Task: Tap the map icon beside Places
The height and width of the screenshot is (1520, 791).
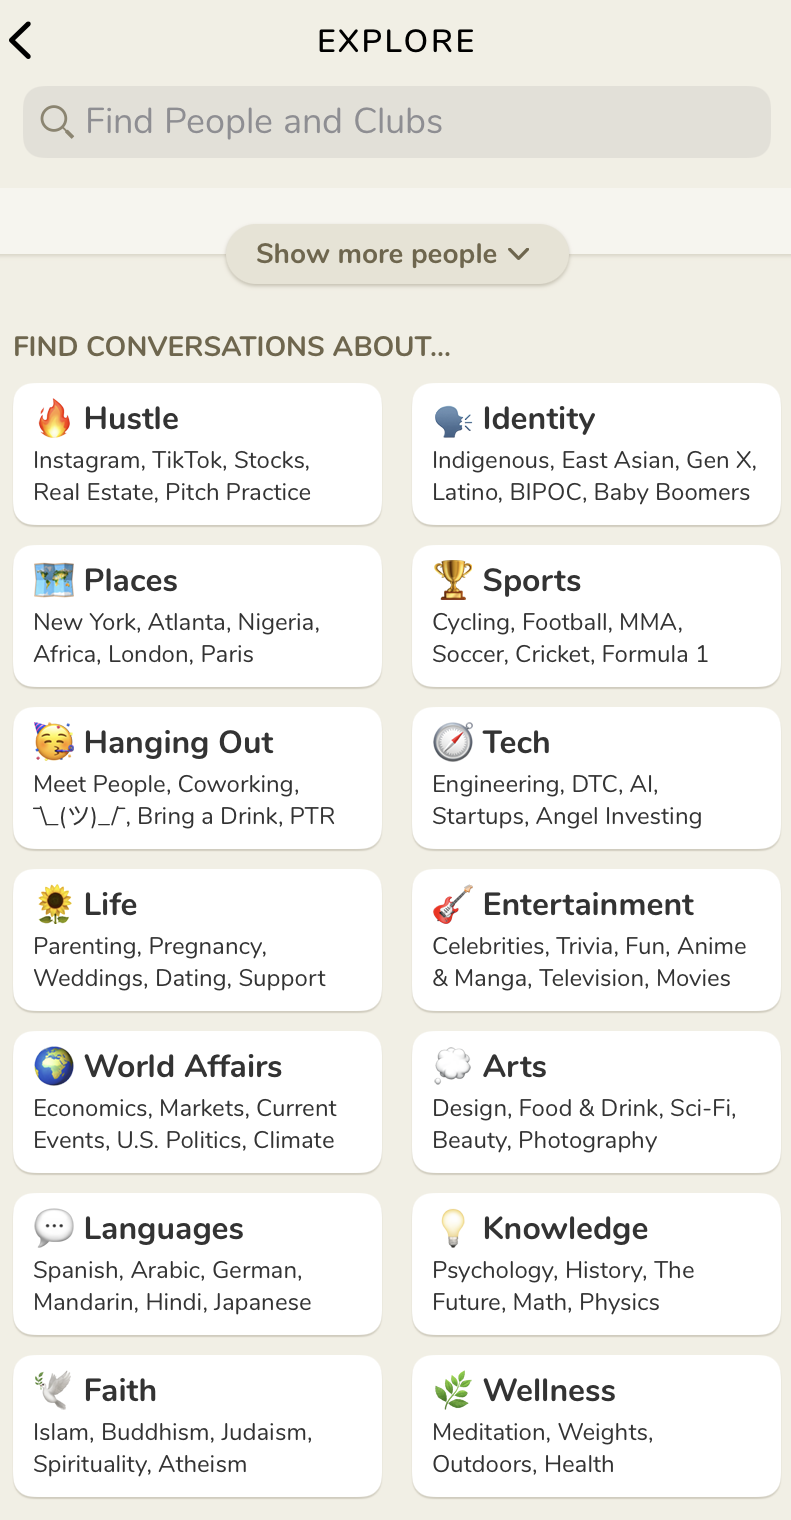Action: click(x=54, y=581)
